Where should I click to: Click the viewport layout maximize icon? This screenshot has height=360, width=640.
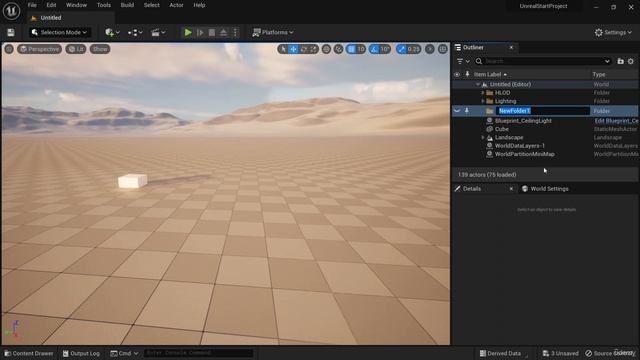pos(443,49)
